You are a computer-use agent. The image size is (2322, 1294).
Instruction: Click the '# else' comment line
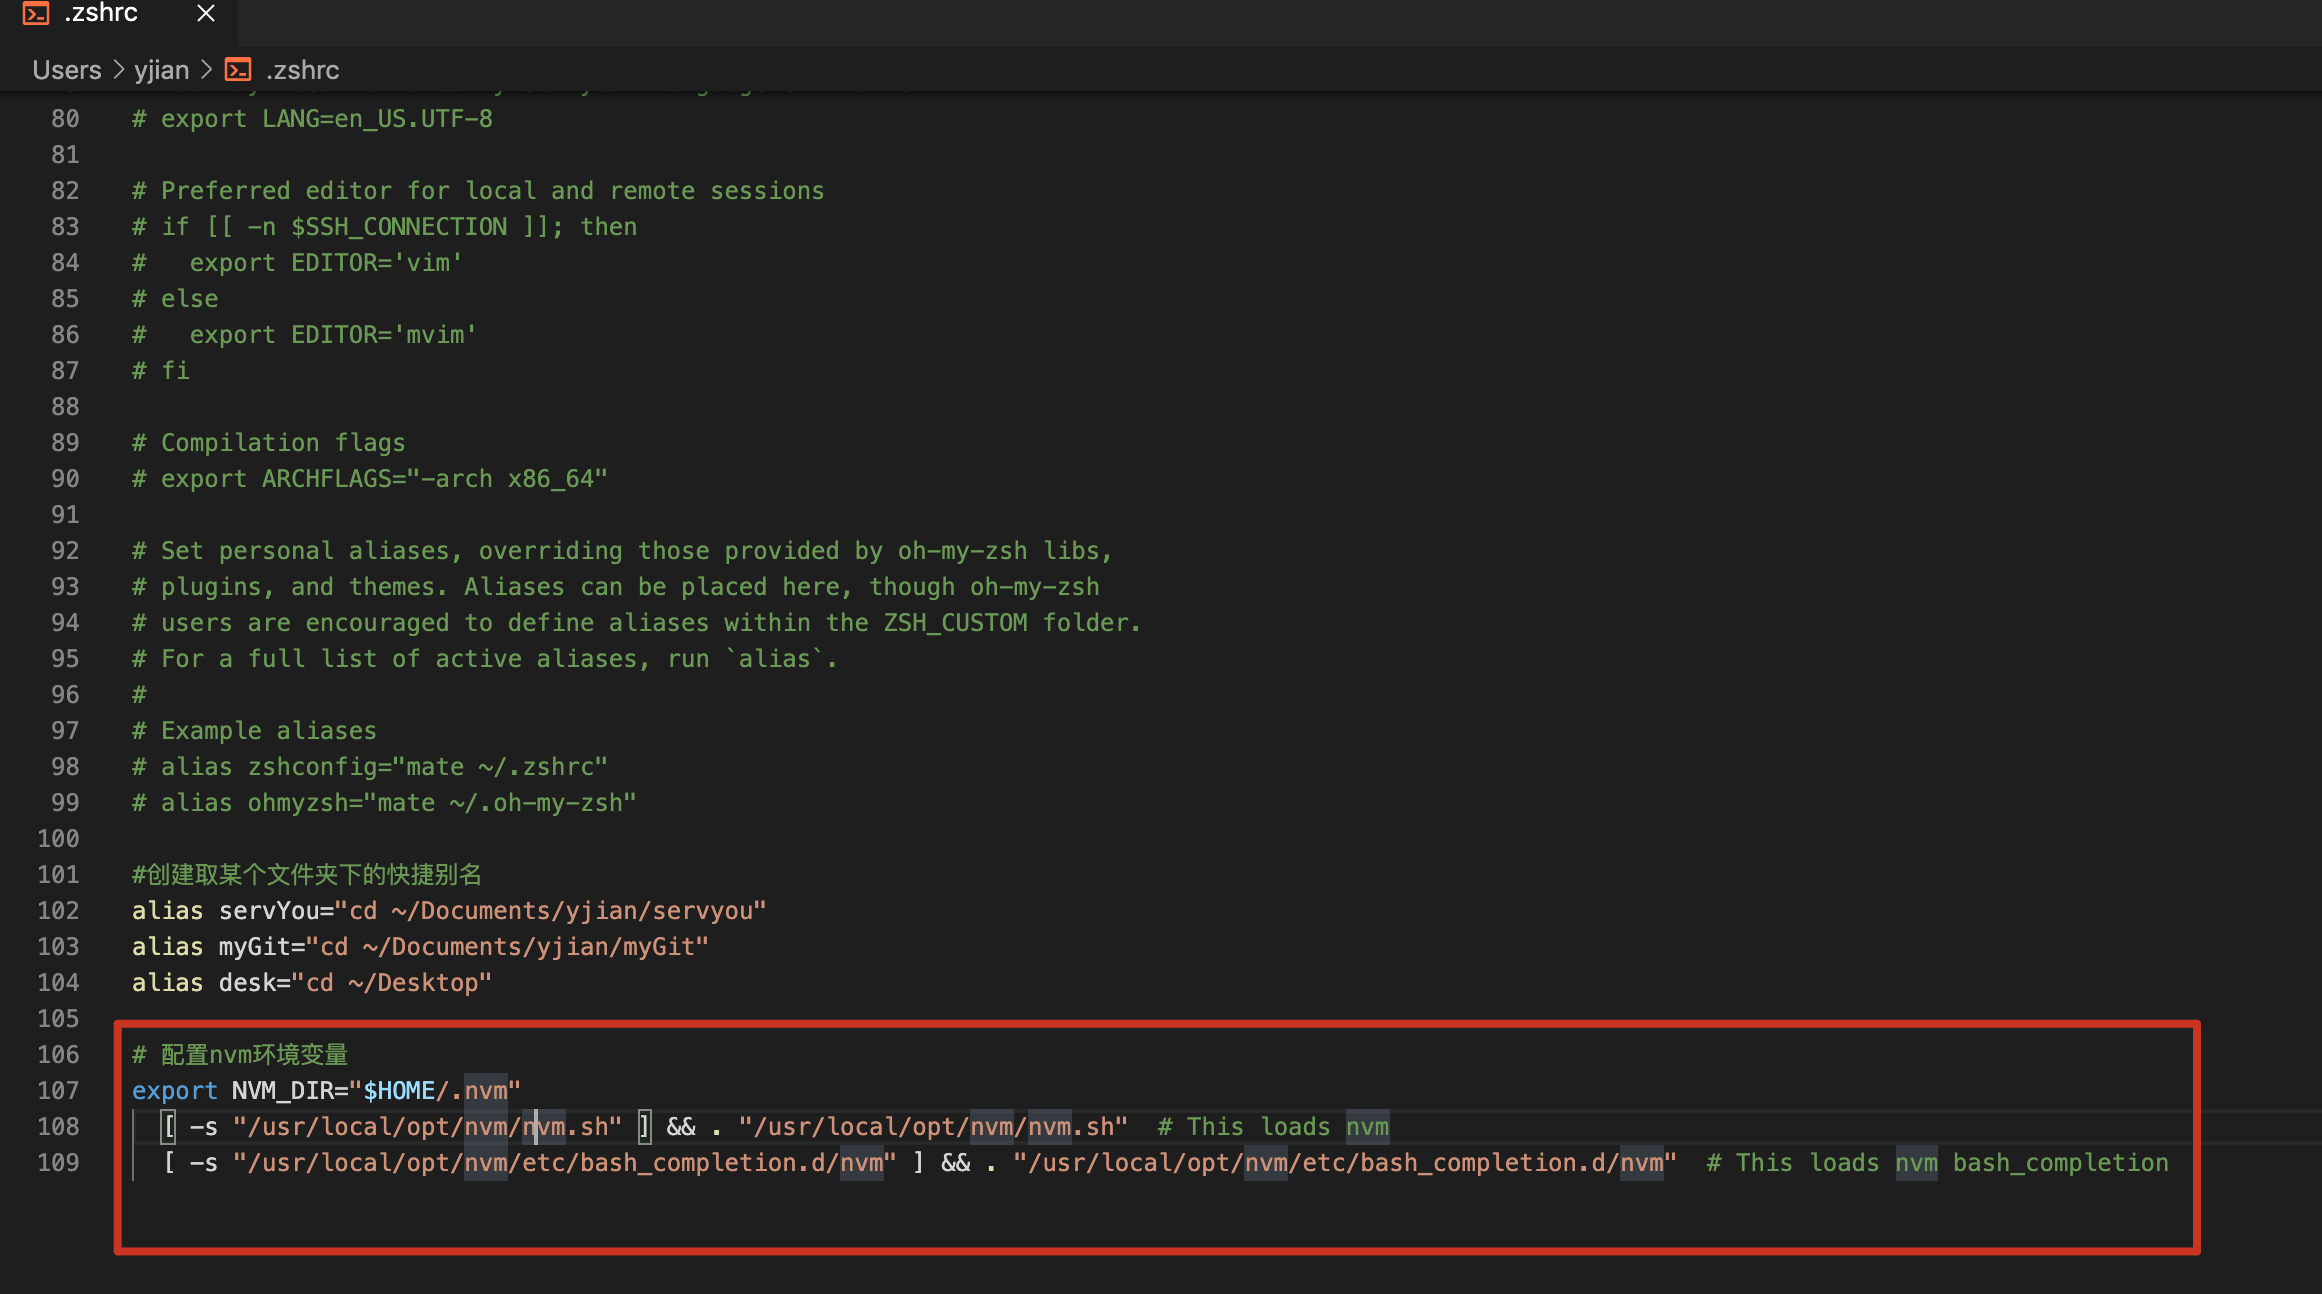point(175,299)
